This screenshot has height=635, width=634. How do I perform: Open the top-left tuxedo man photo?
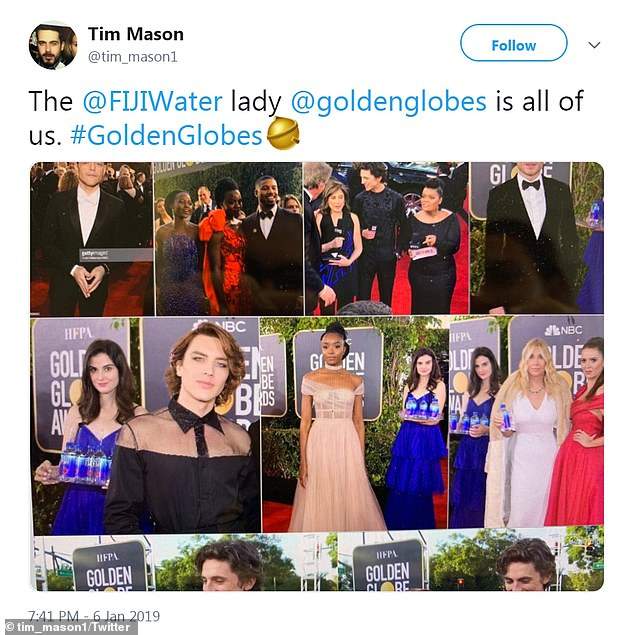(x=91, y=238)
